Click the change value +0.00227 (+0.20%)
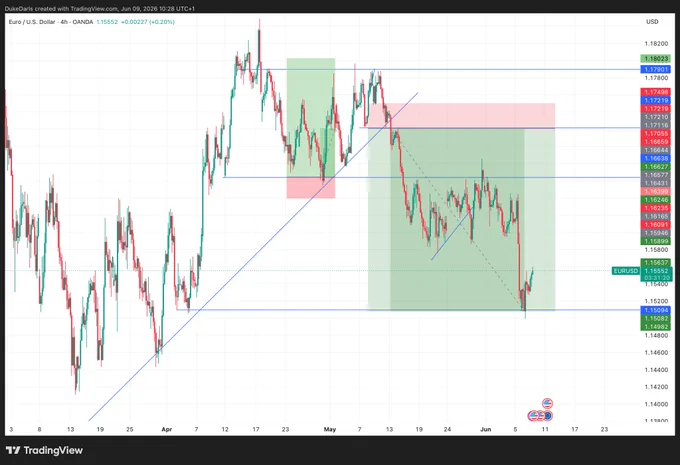The width and height of the screenshot is (680, 465). tap(148, 22)
